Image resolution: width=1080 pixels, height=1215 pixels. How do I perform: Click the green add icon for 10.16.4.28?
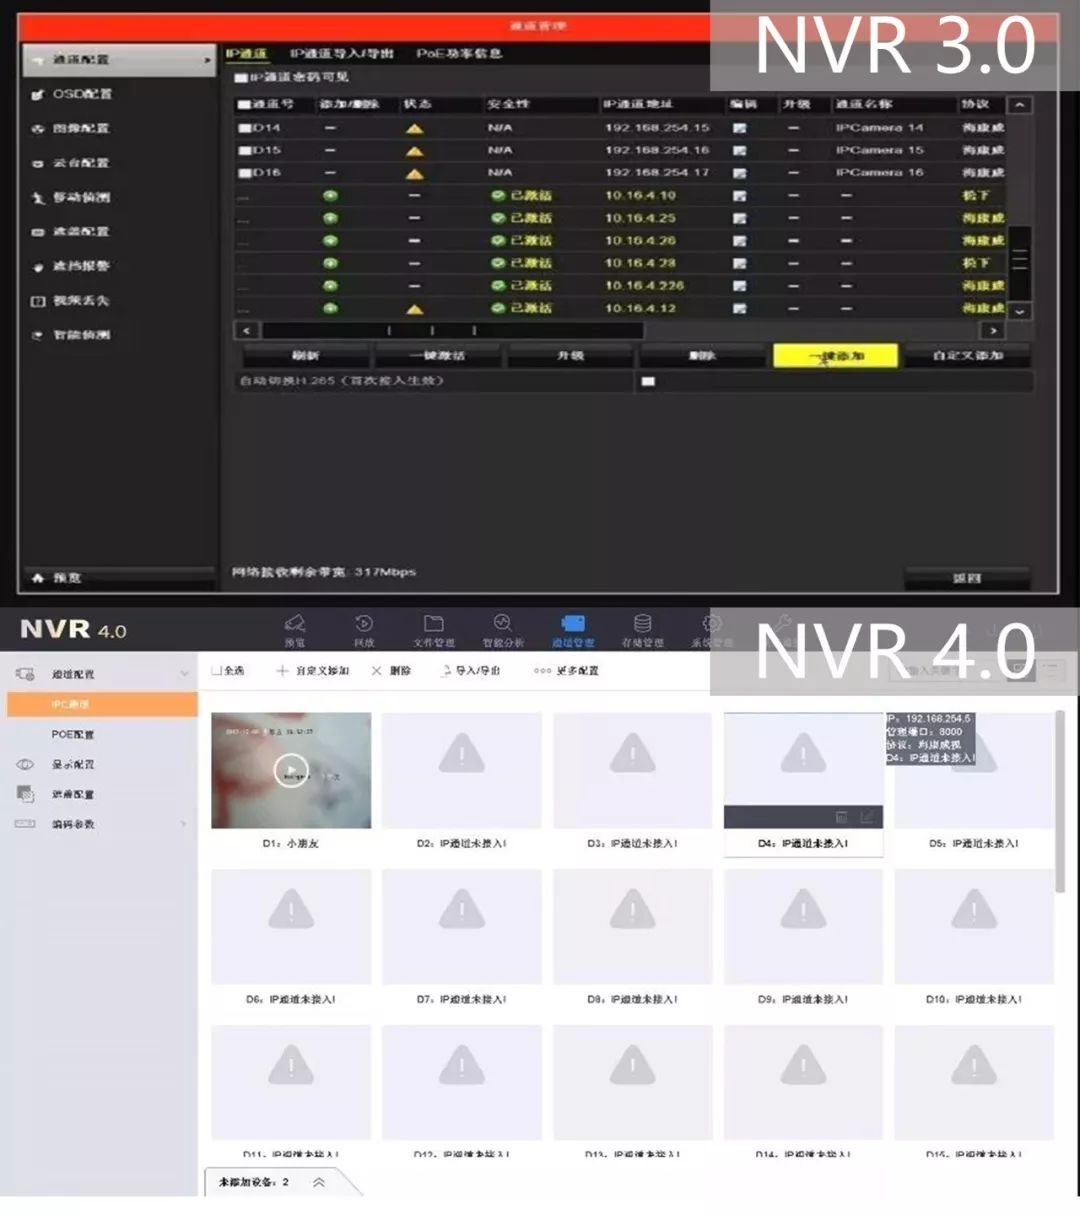[330, 263]
